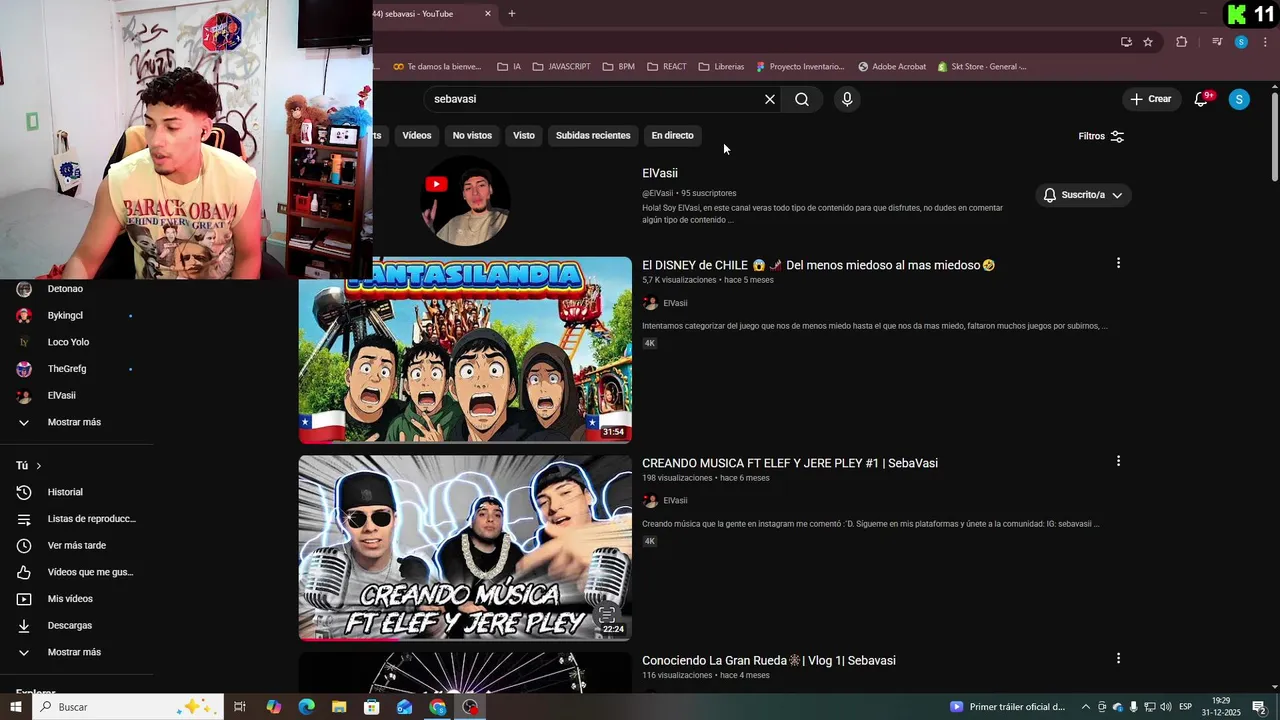Image resolution: width=1280 pixels, height=720 pixels.
Task: Click the Creando Música video thumbnail
Action: [465, 548]
